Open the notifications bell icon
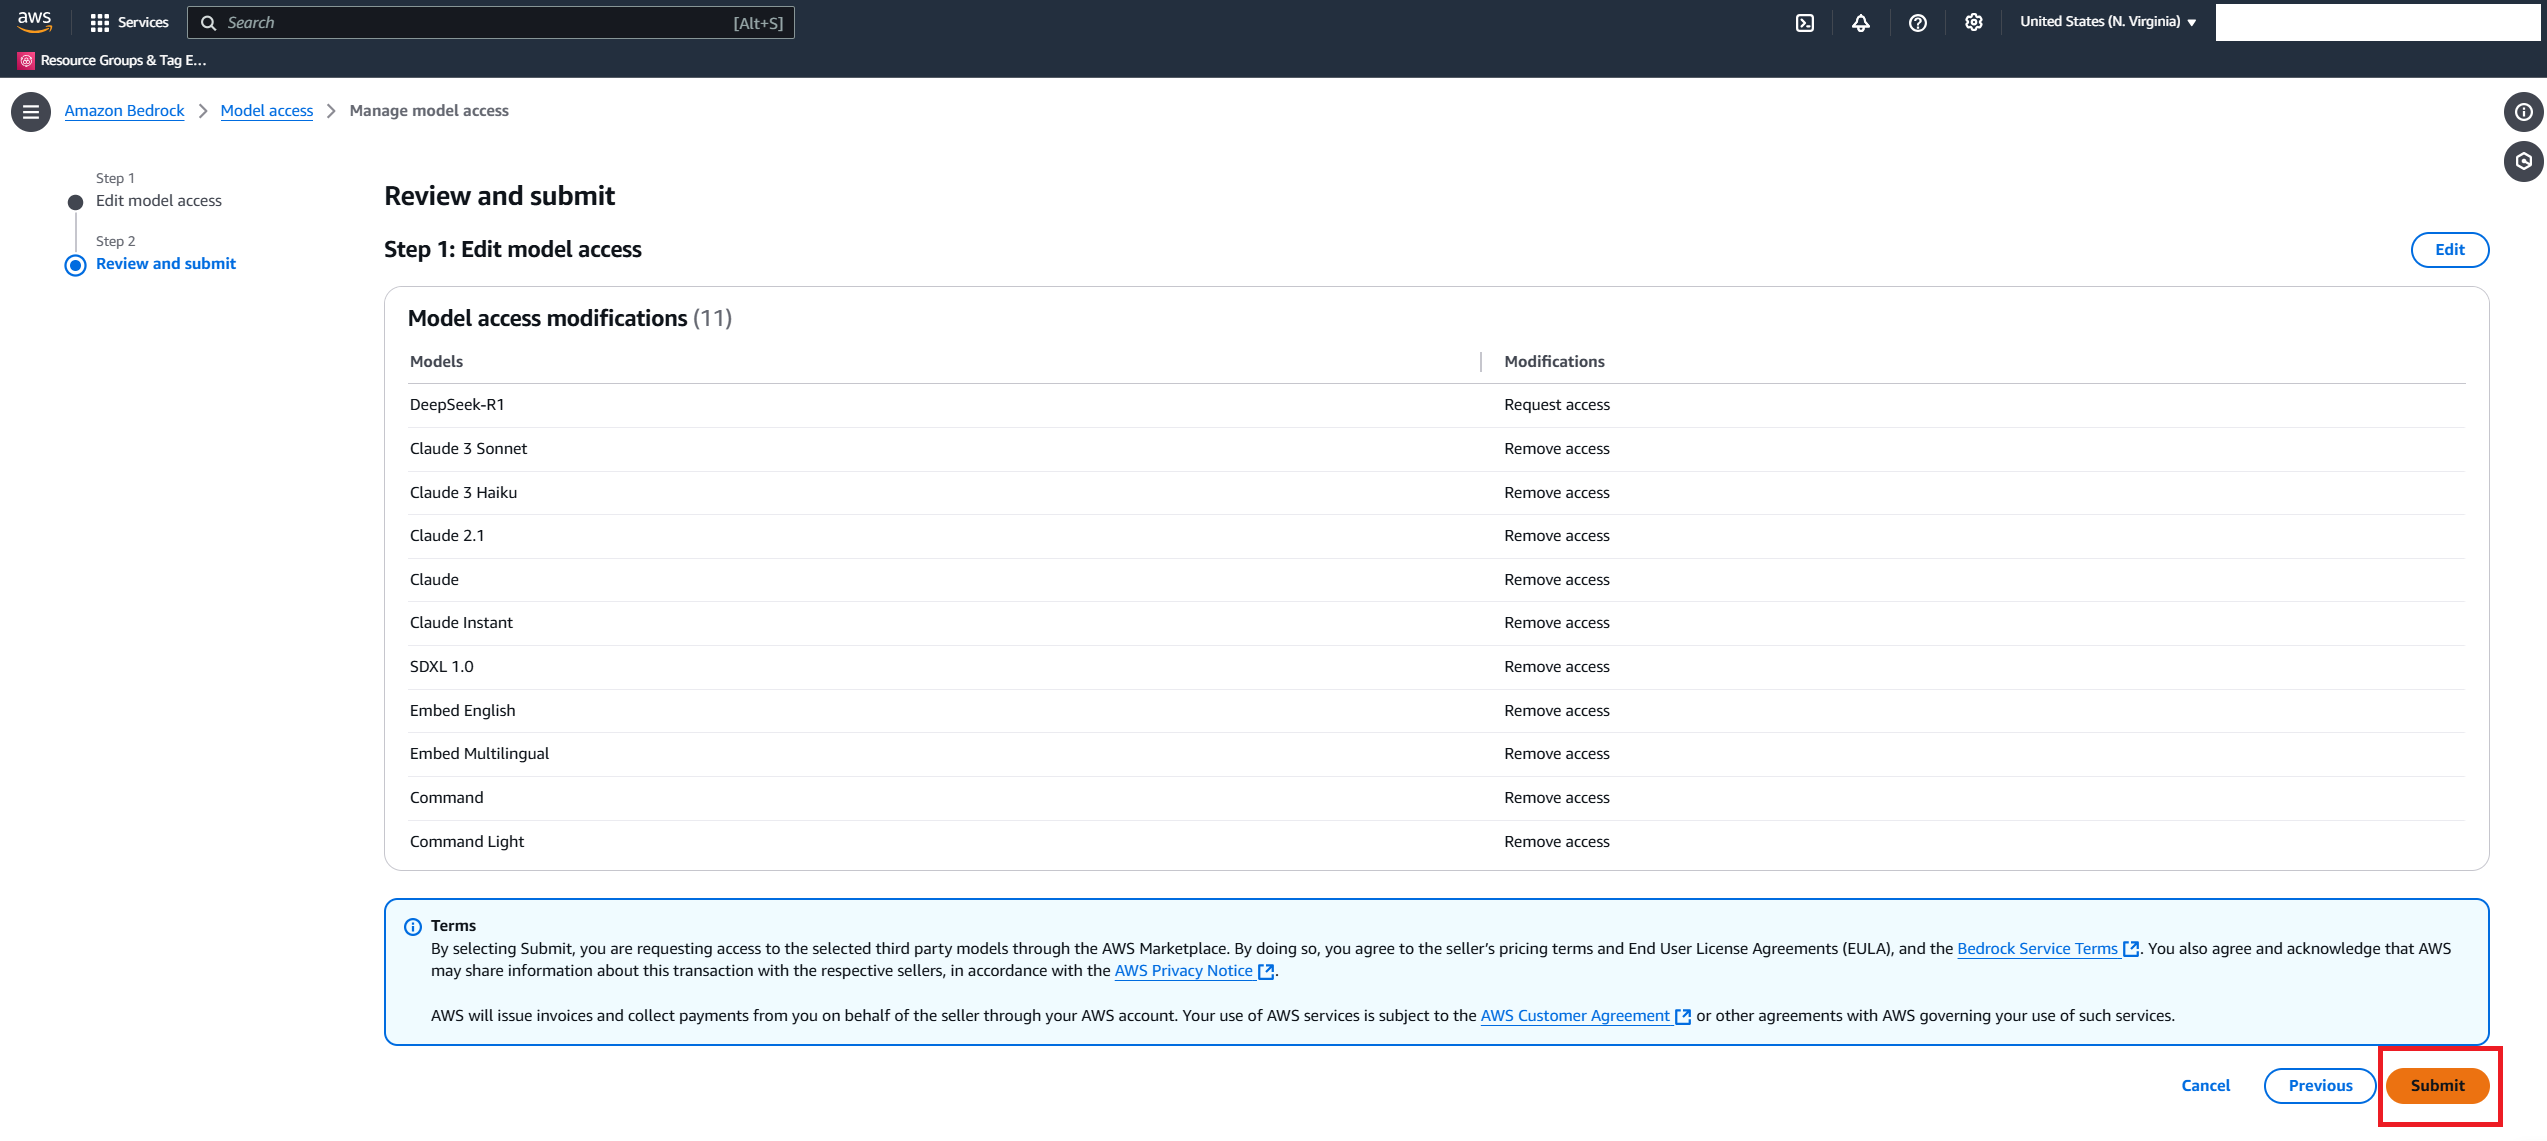The image size is (2547, 1141). point(1861,23)
